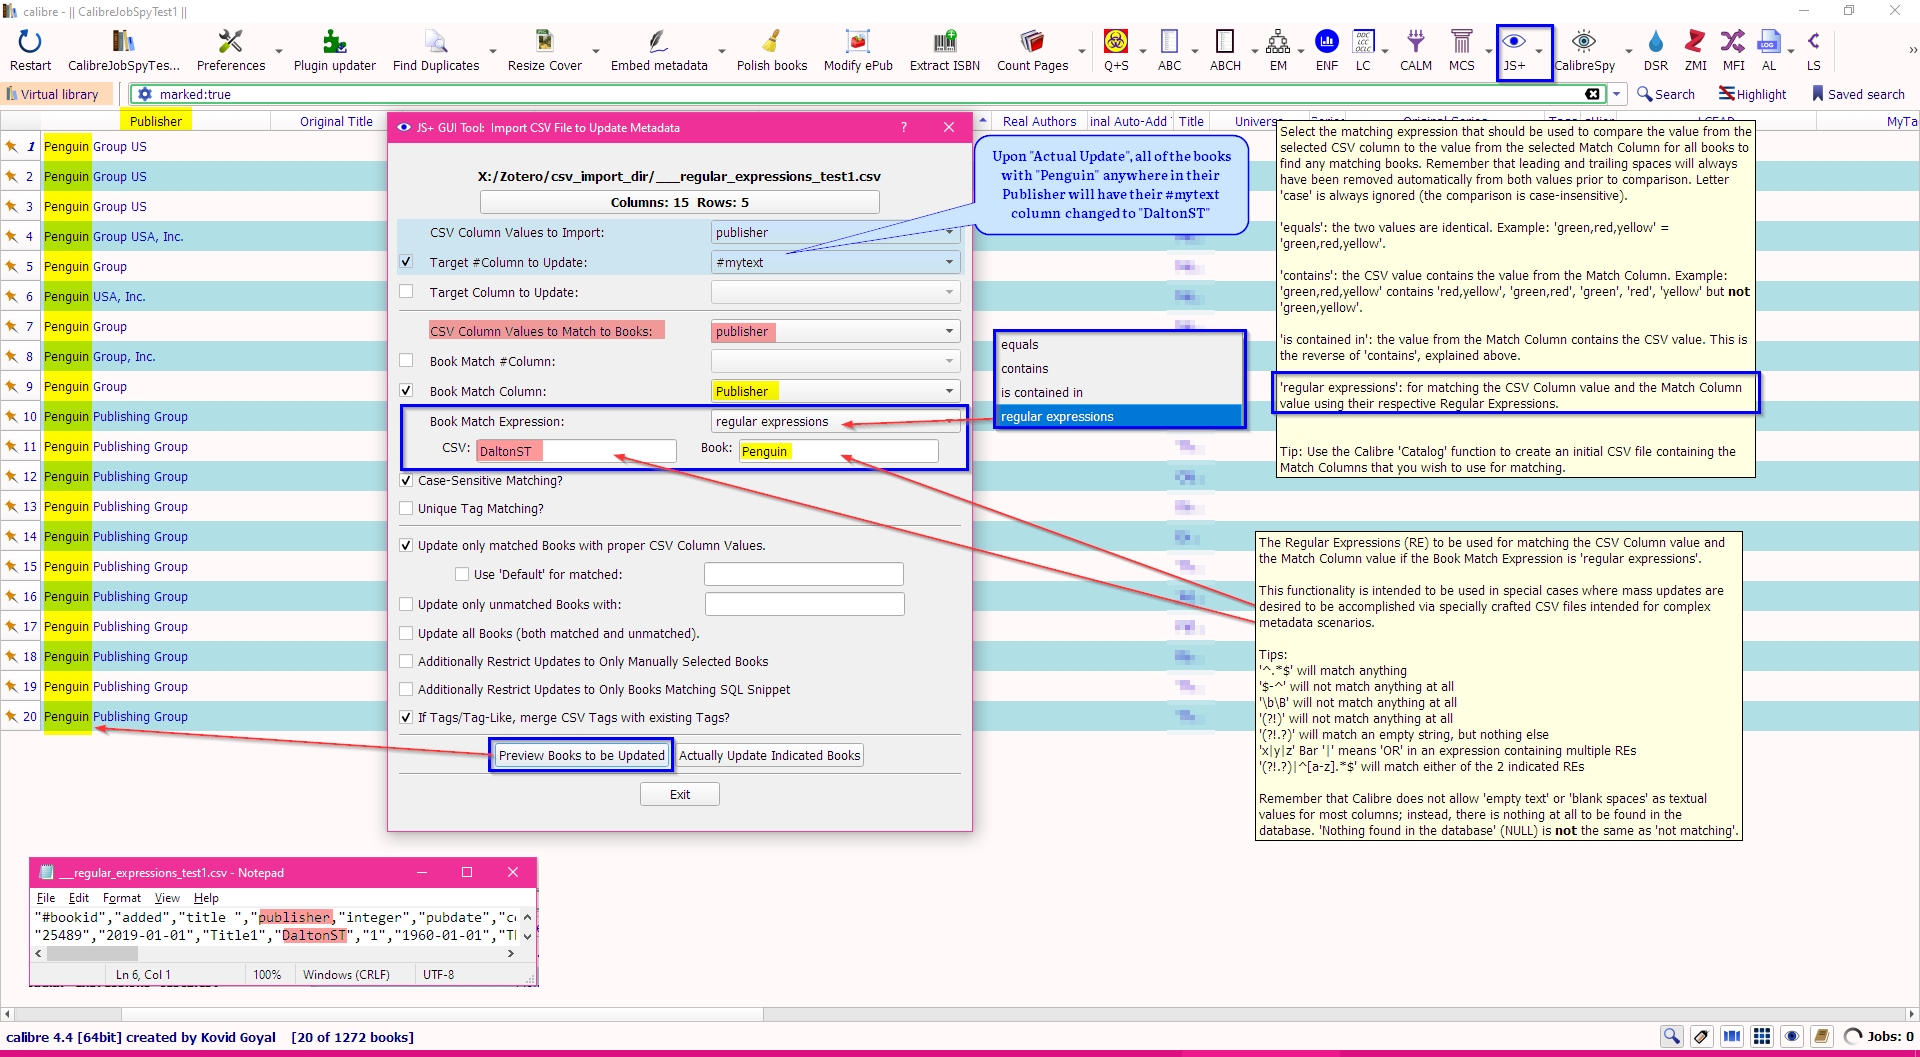
Task: Open calibre Preferences
Action: pyautogui.click(x=231, y=51)
